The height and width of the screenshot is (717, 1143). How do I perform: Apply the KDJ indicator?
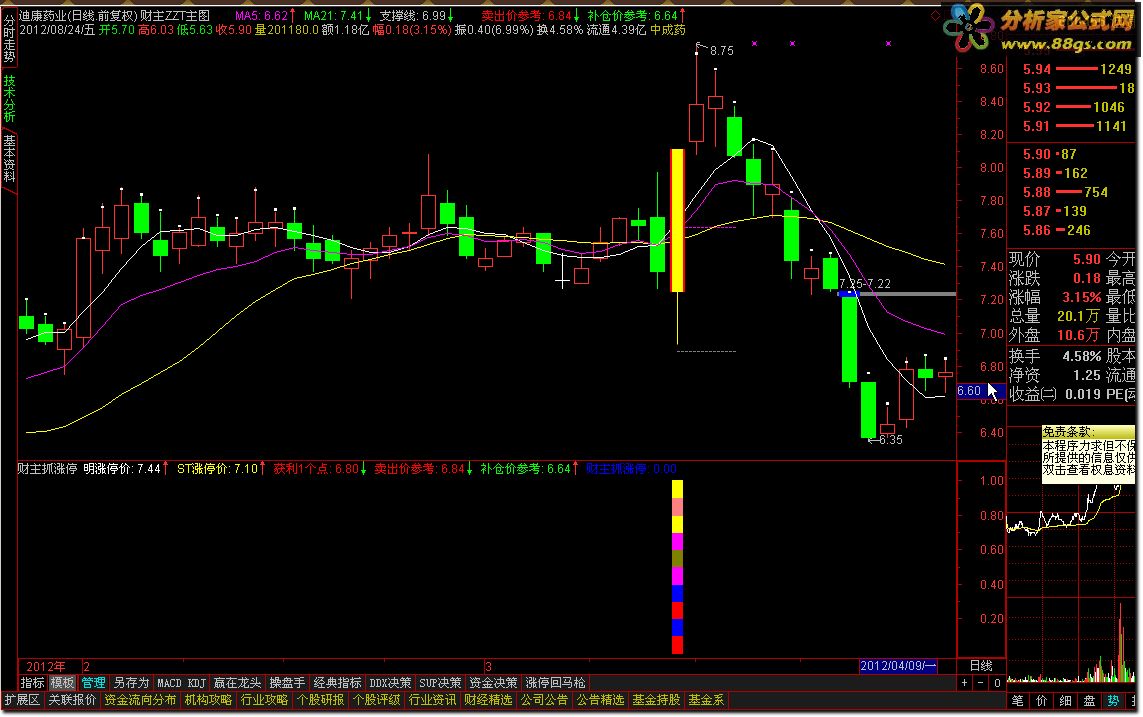point(197,683)
